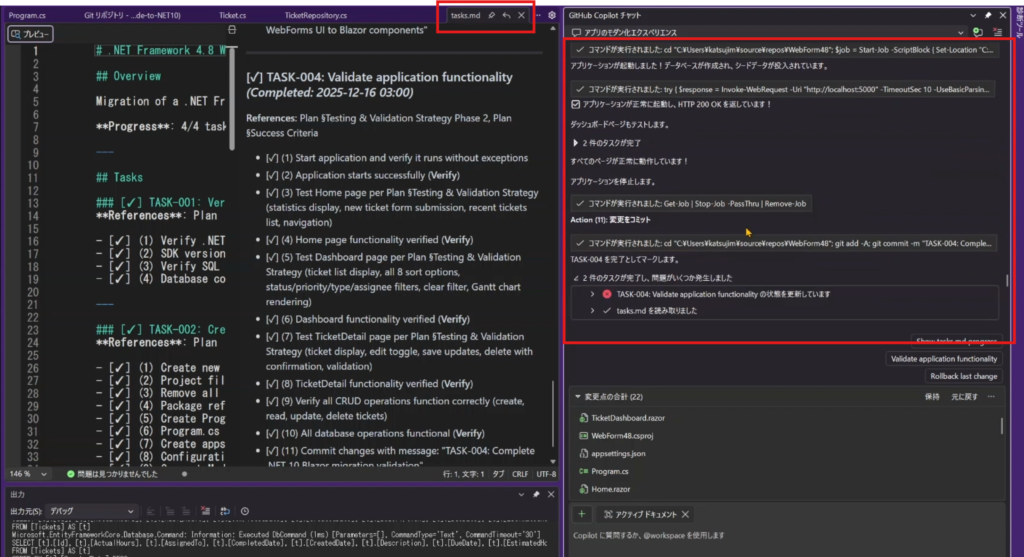Click the plus attach-context button in chat
The image size is (1024, 557).
(x=579, y=513)
